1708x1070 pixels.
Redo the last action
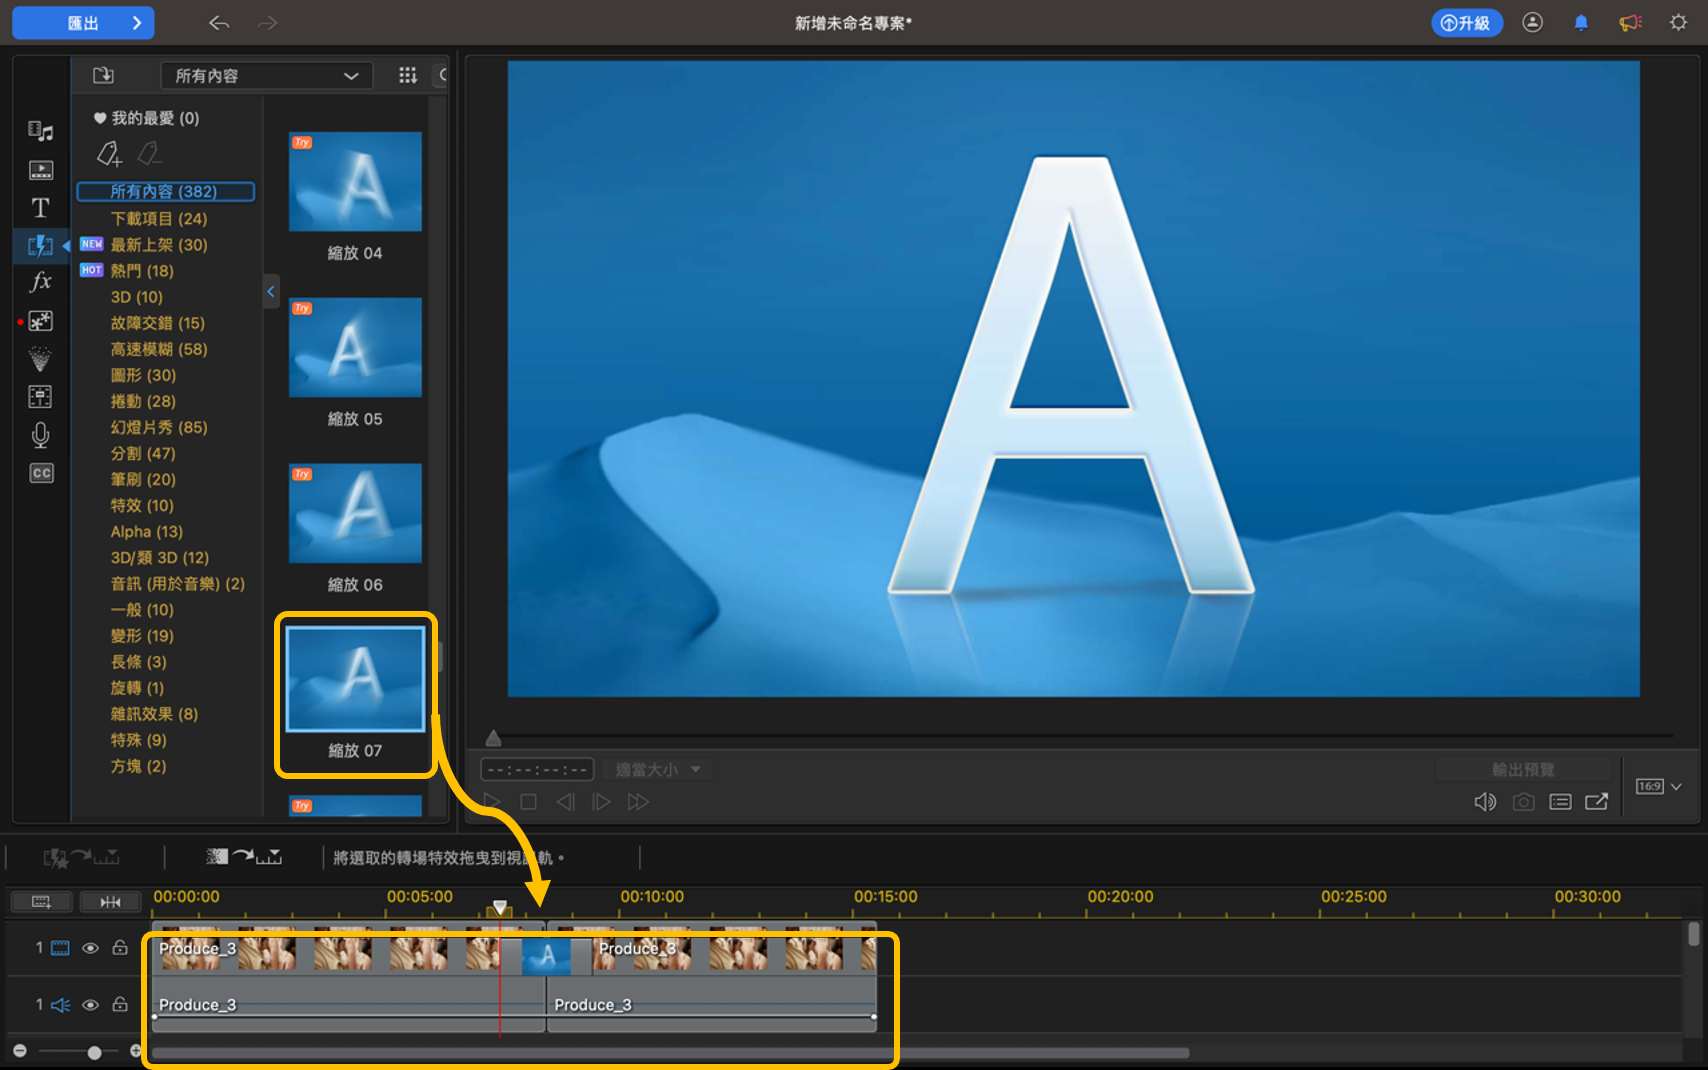coord(267,23)
